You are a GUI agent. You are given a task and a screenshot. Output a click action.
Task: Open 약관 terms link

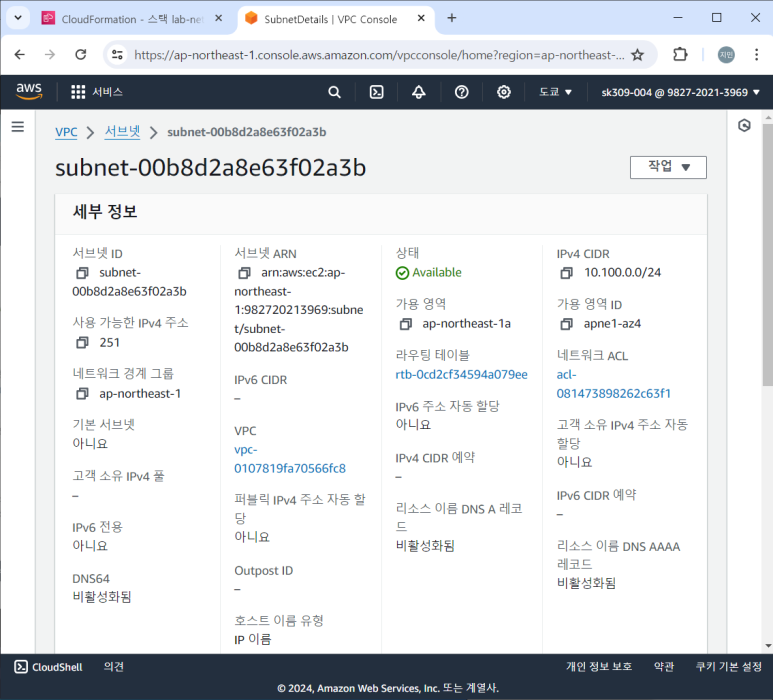point(664,667)
